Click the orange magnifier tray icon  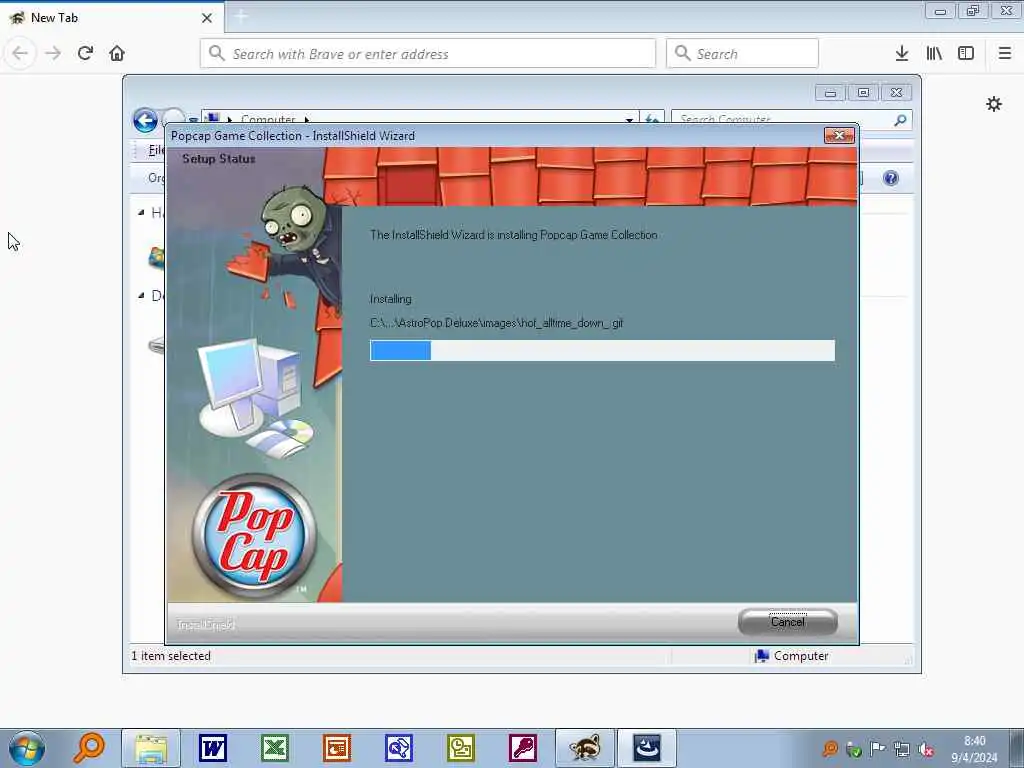click(830, 749)
